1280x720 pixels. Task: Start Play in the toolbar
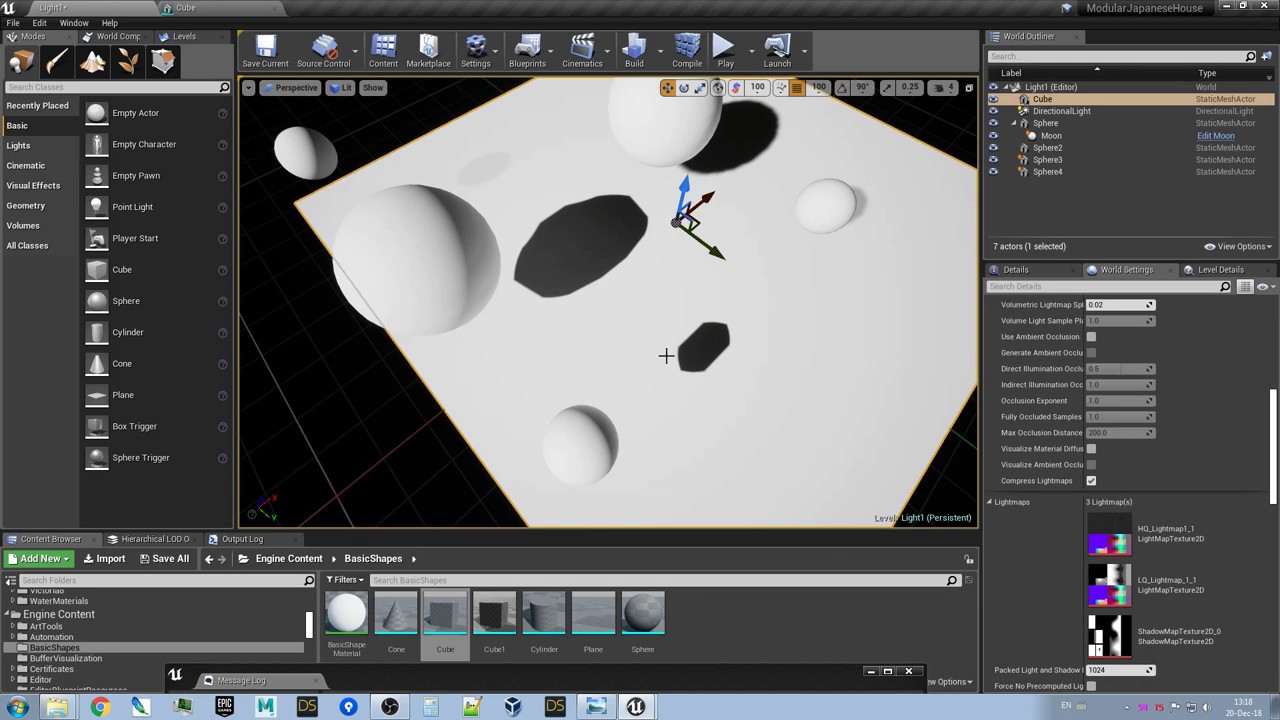725,51
